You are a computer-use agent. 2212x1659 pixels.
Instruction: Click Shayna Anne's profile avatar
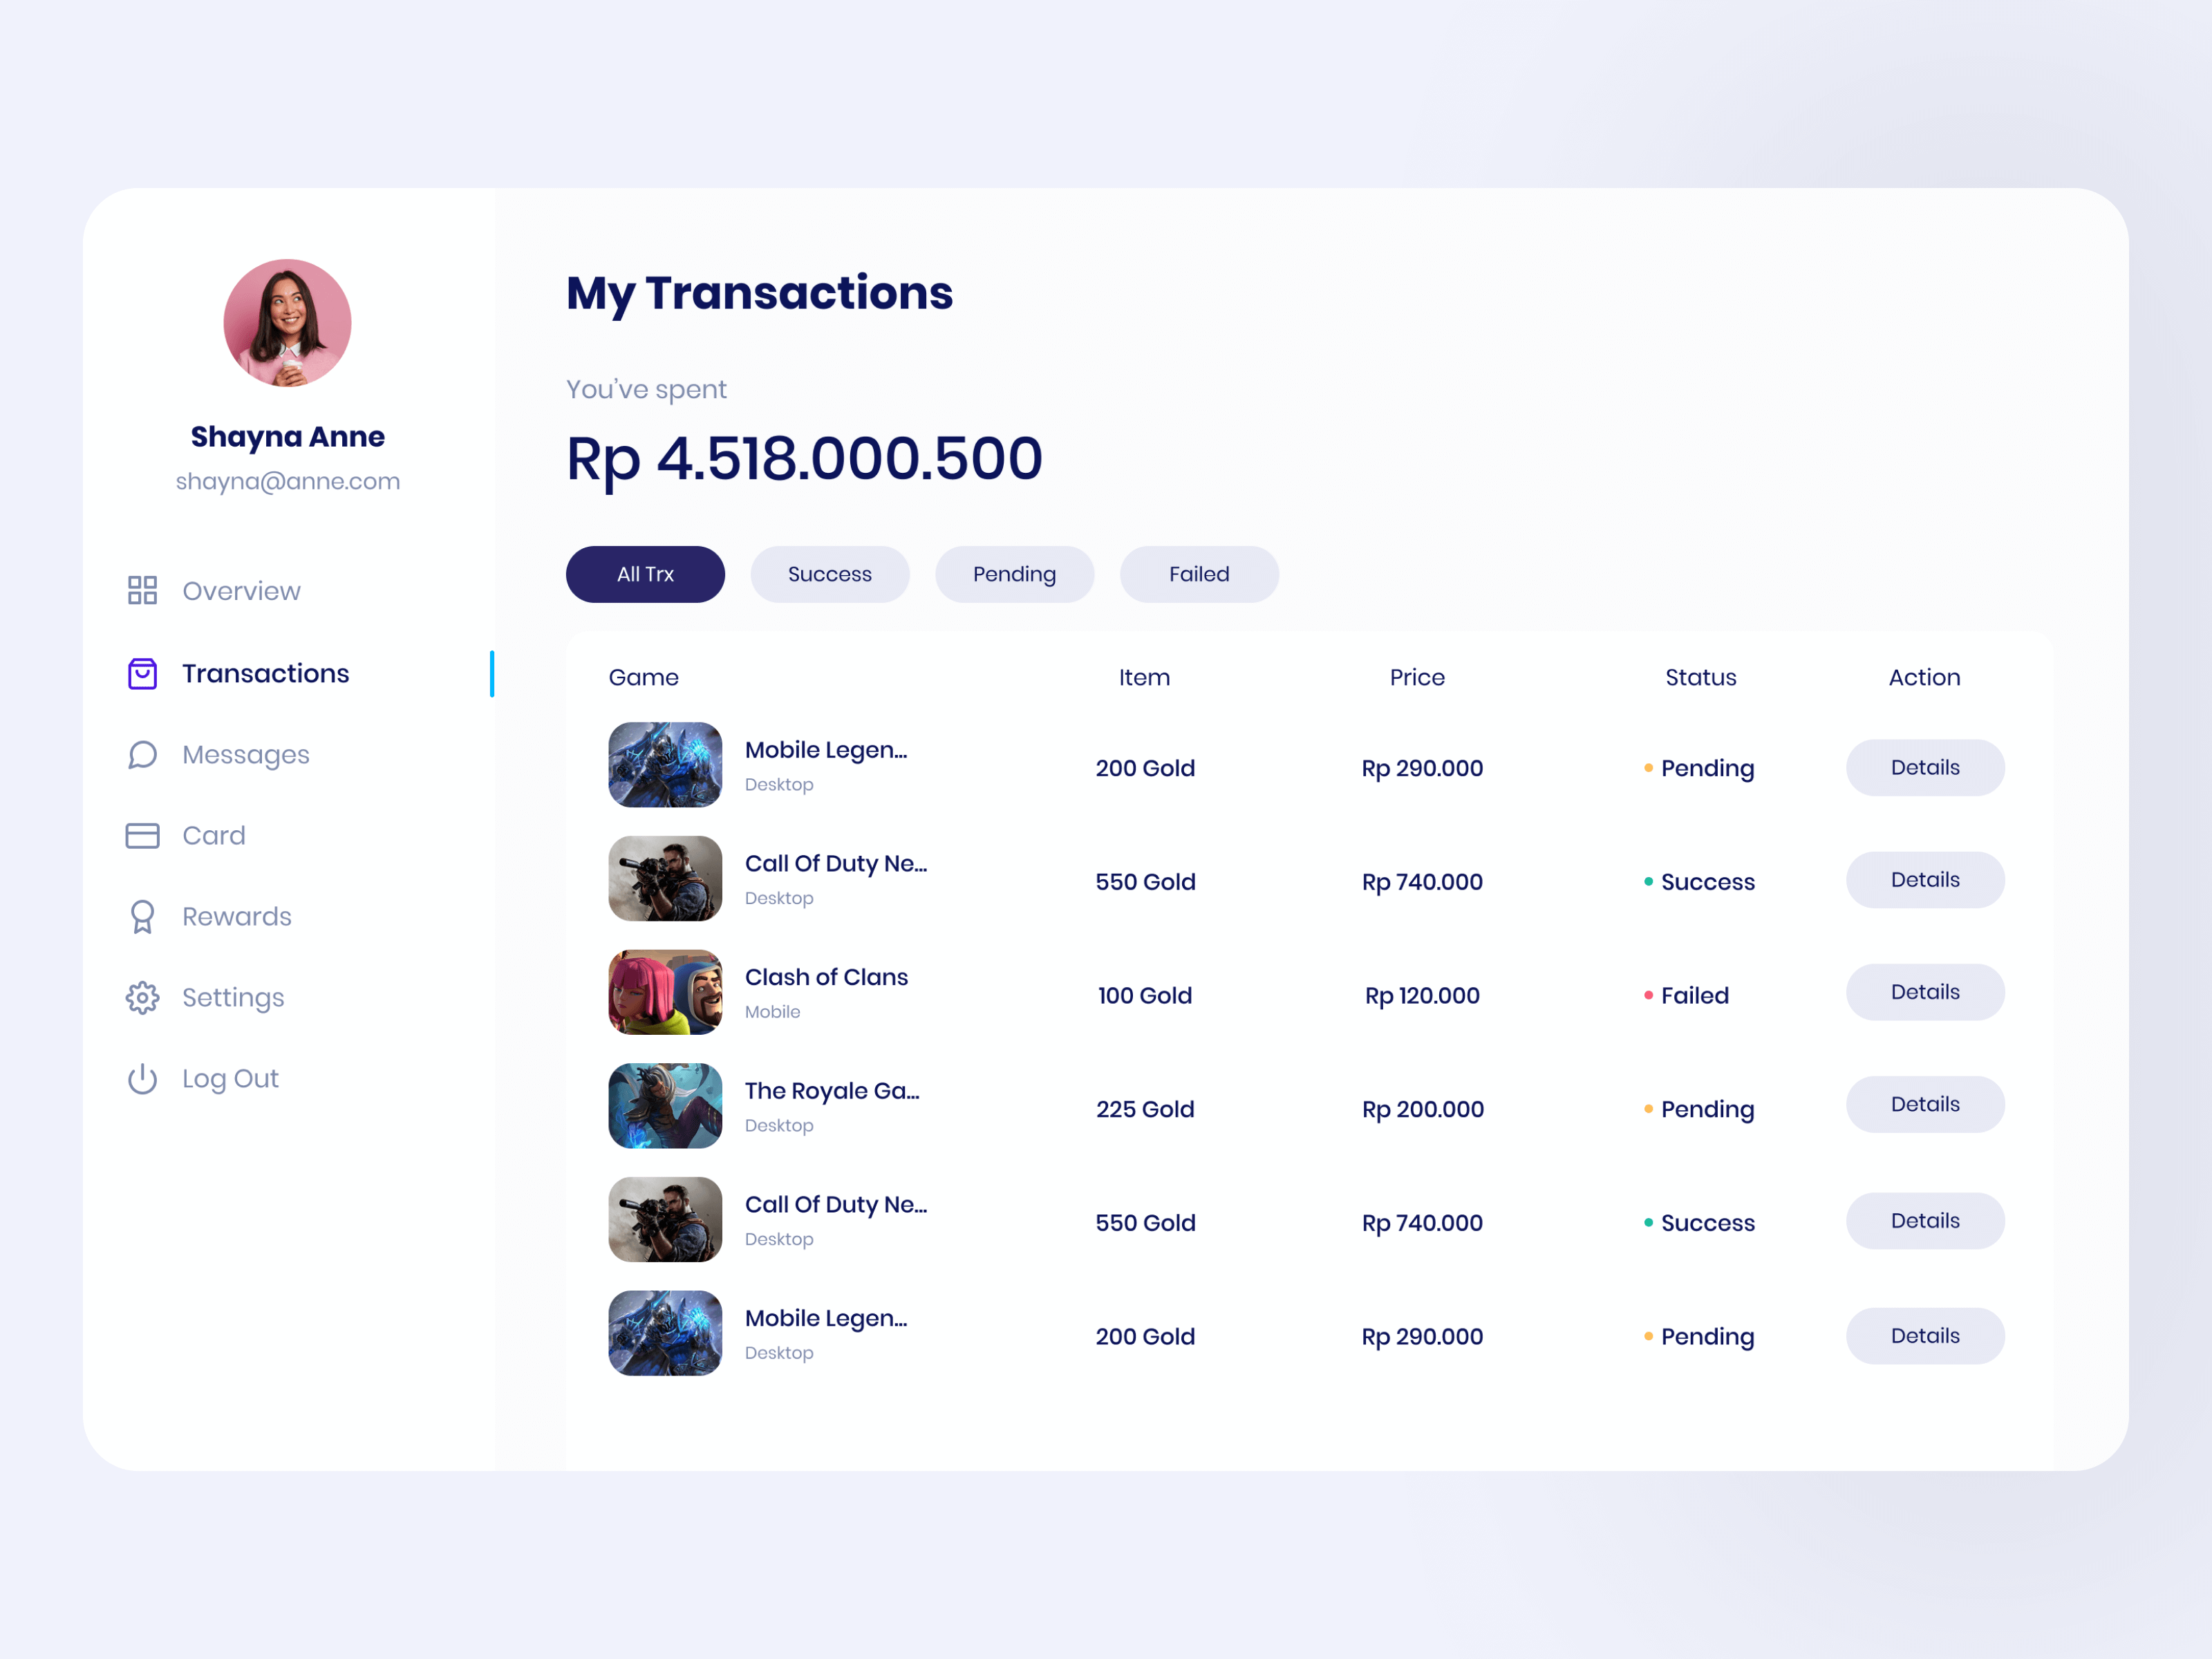pyautogui.click(x=287, y=323)
